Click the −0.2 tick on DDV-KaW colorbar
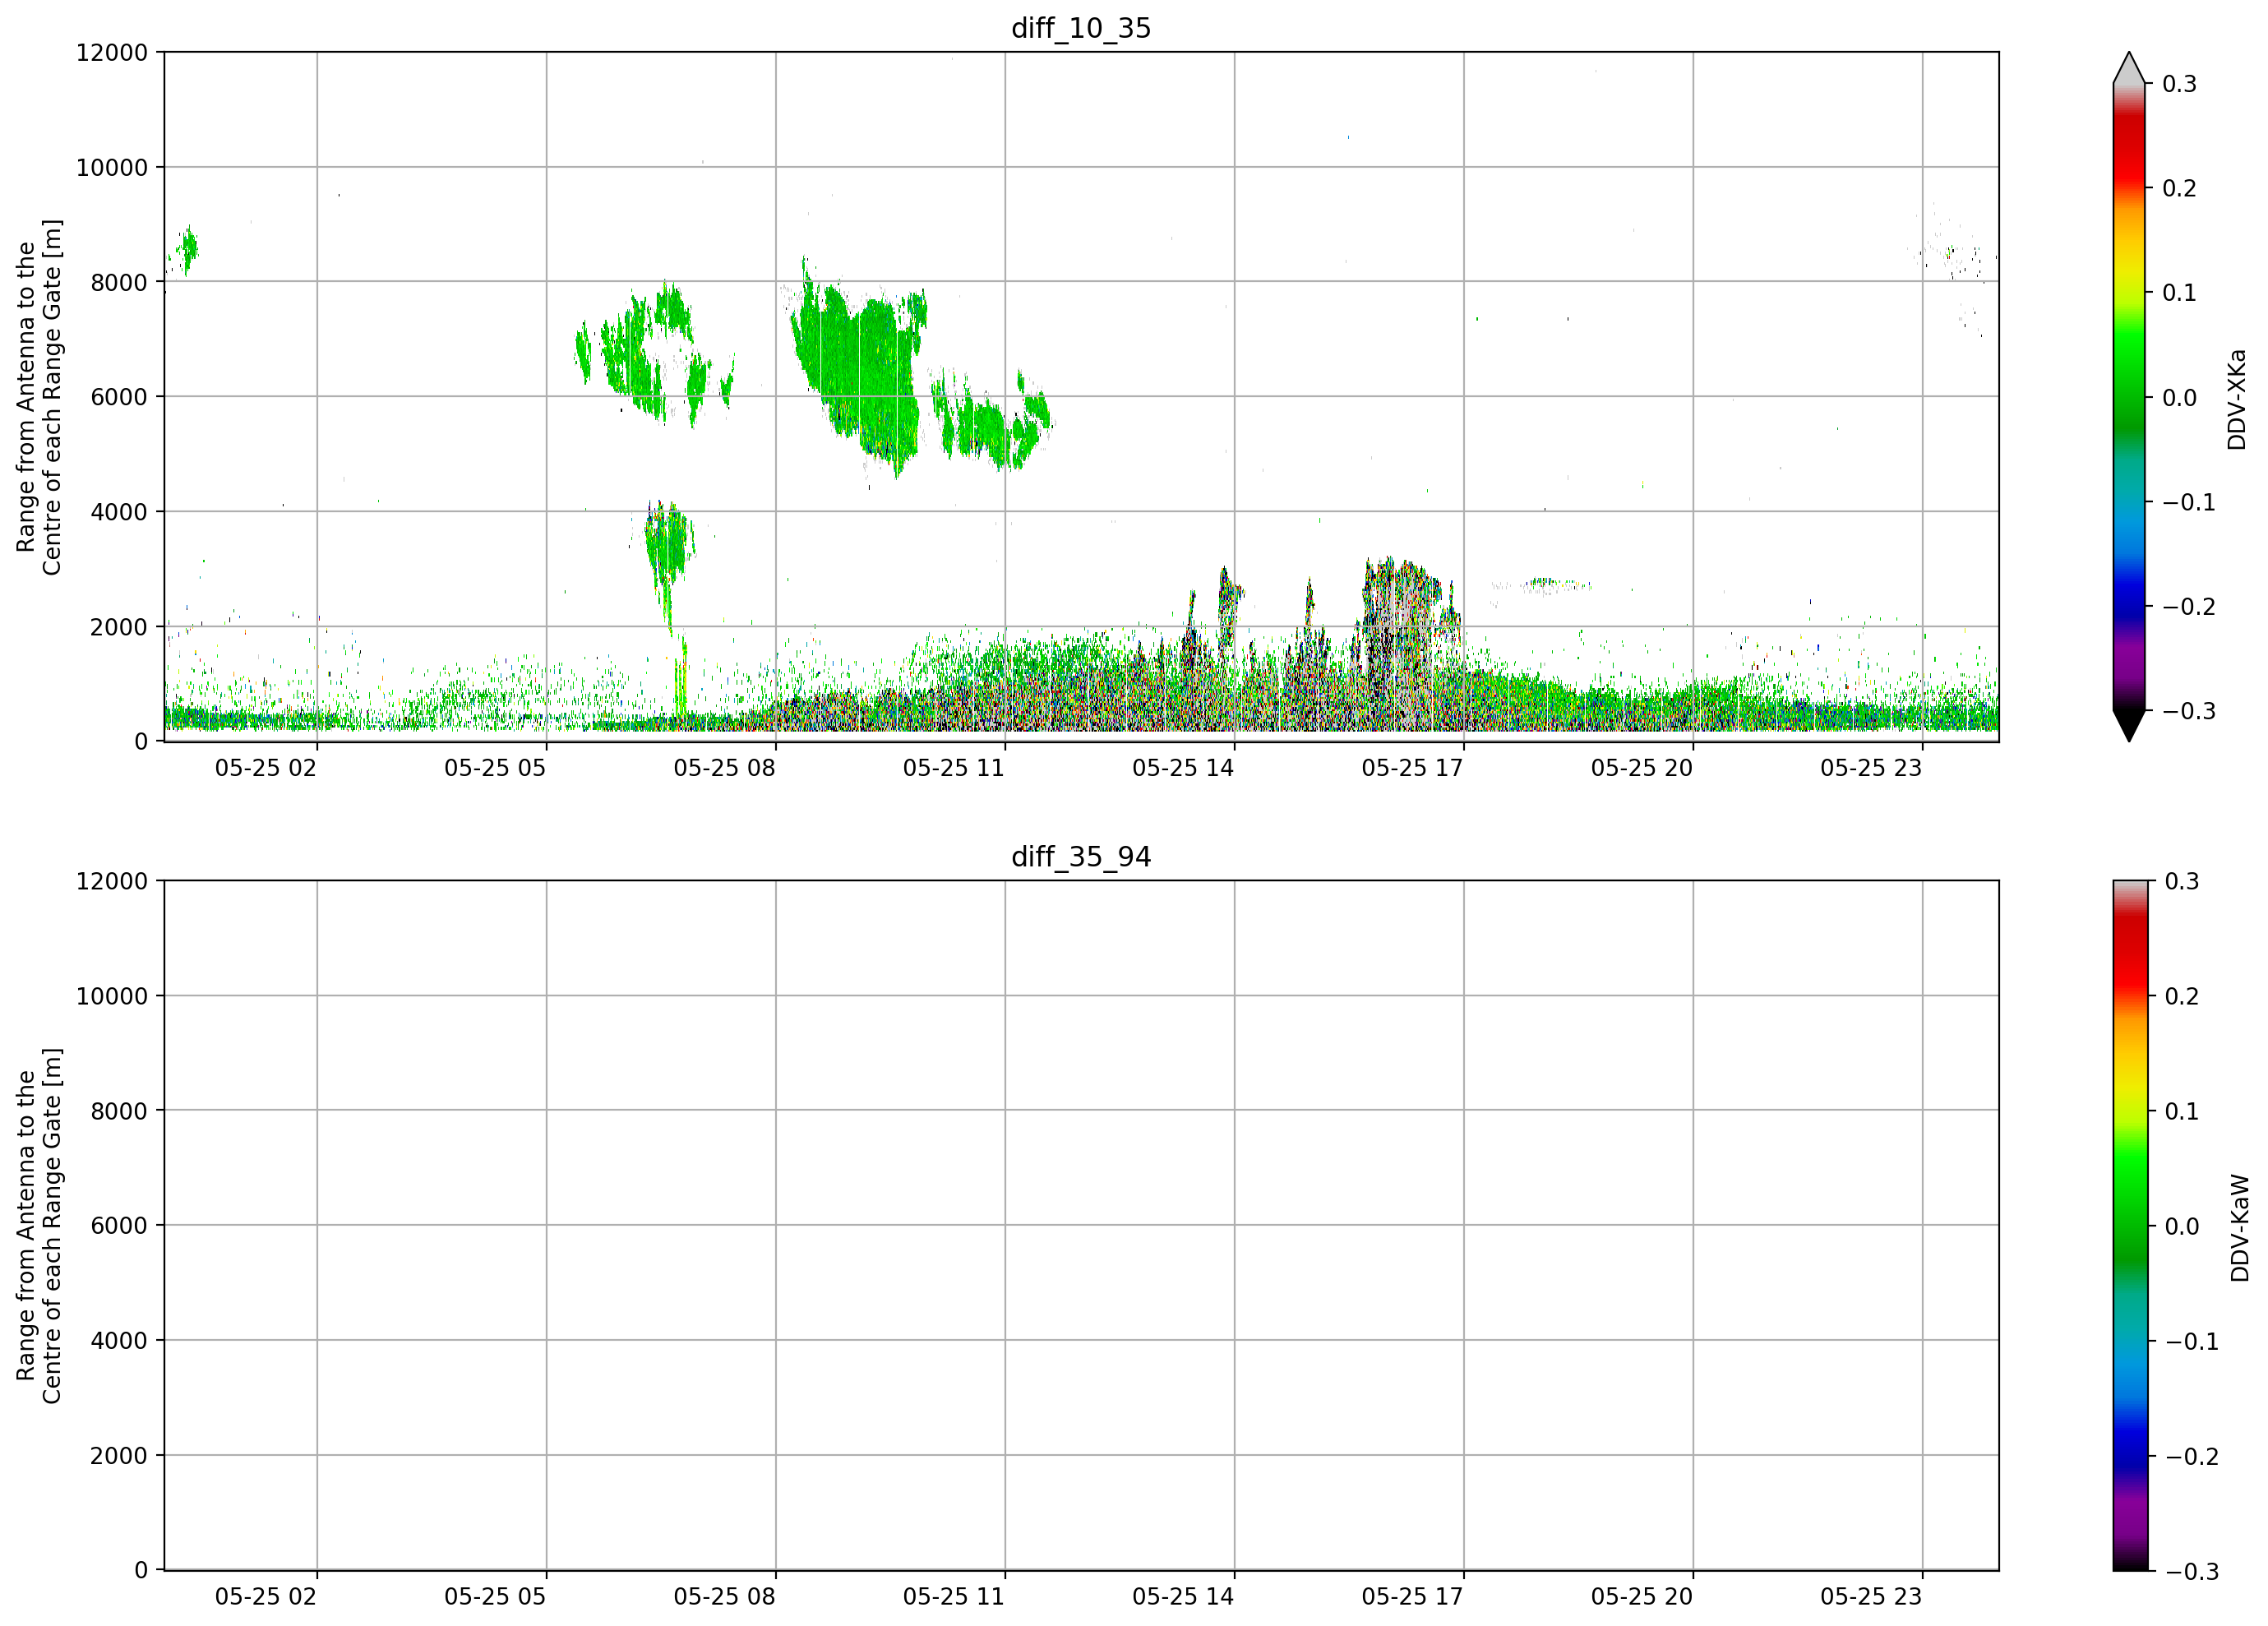 coord(2192,1457)
